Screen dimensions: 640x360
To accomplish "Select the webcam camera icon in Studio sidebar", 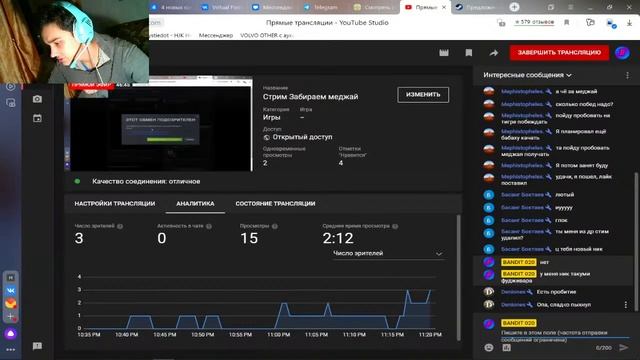I will click(x=37, y=99).
